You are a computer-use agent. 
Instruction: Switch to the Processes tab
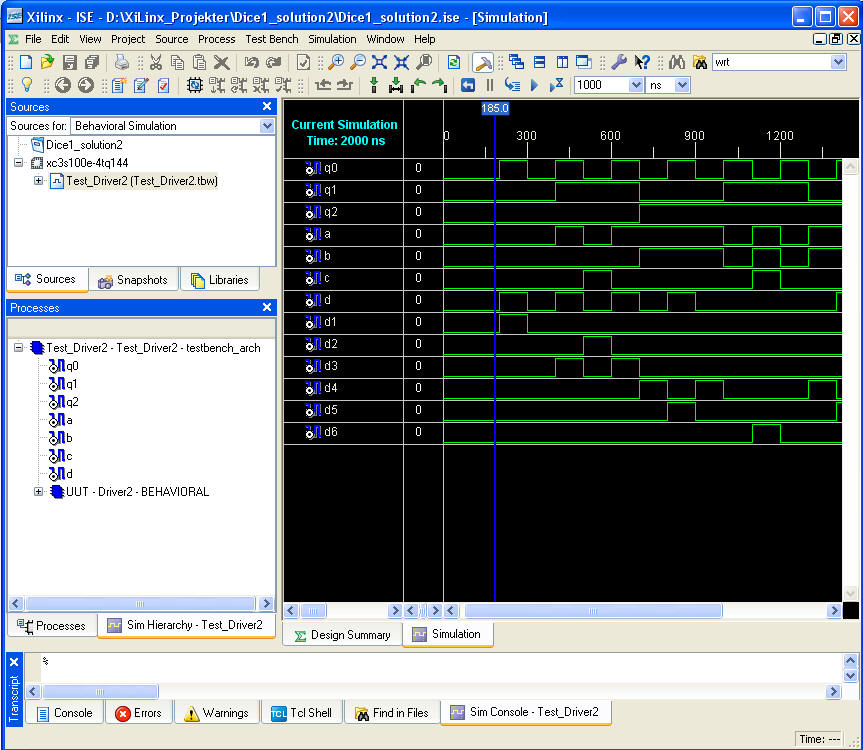click(x=52, y=626)
